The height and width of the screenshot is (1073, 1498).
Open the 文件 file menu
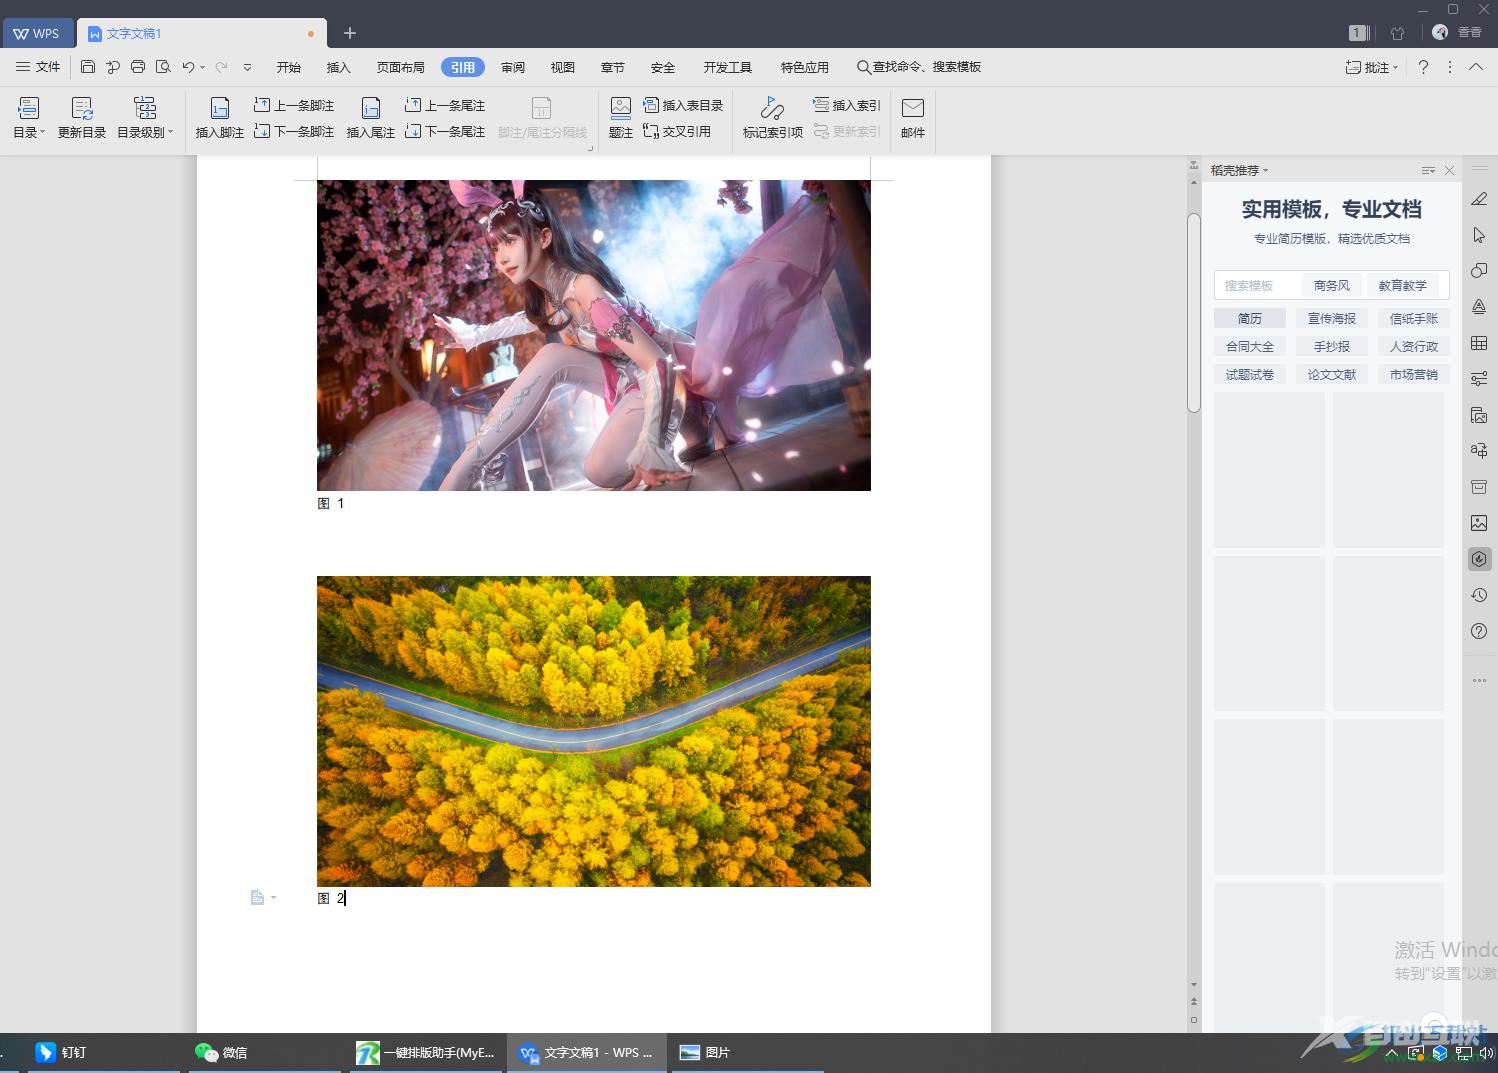pos(38,67)
